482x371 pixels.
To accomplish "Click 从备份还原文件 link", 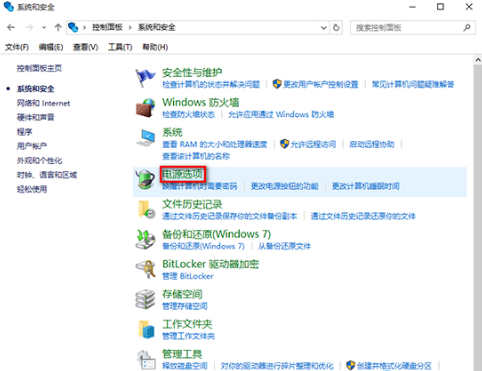I will 284,246.
